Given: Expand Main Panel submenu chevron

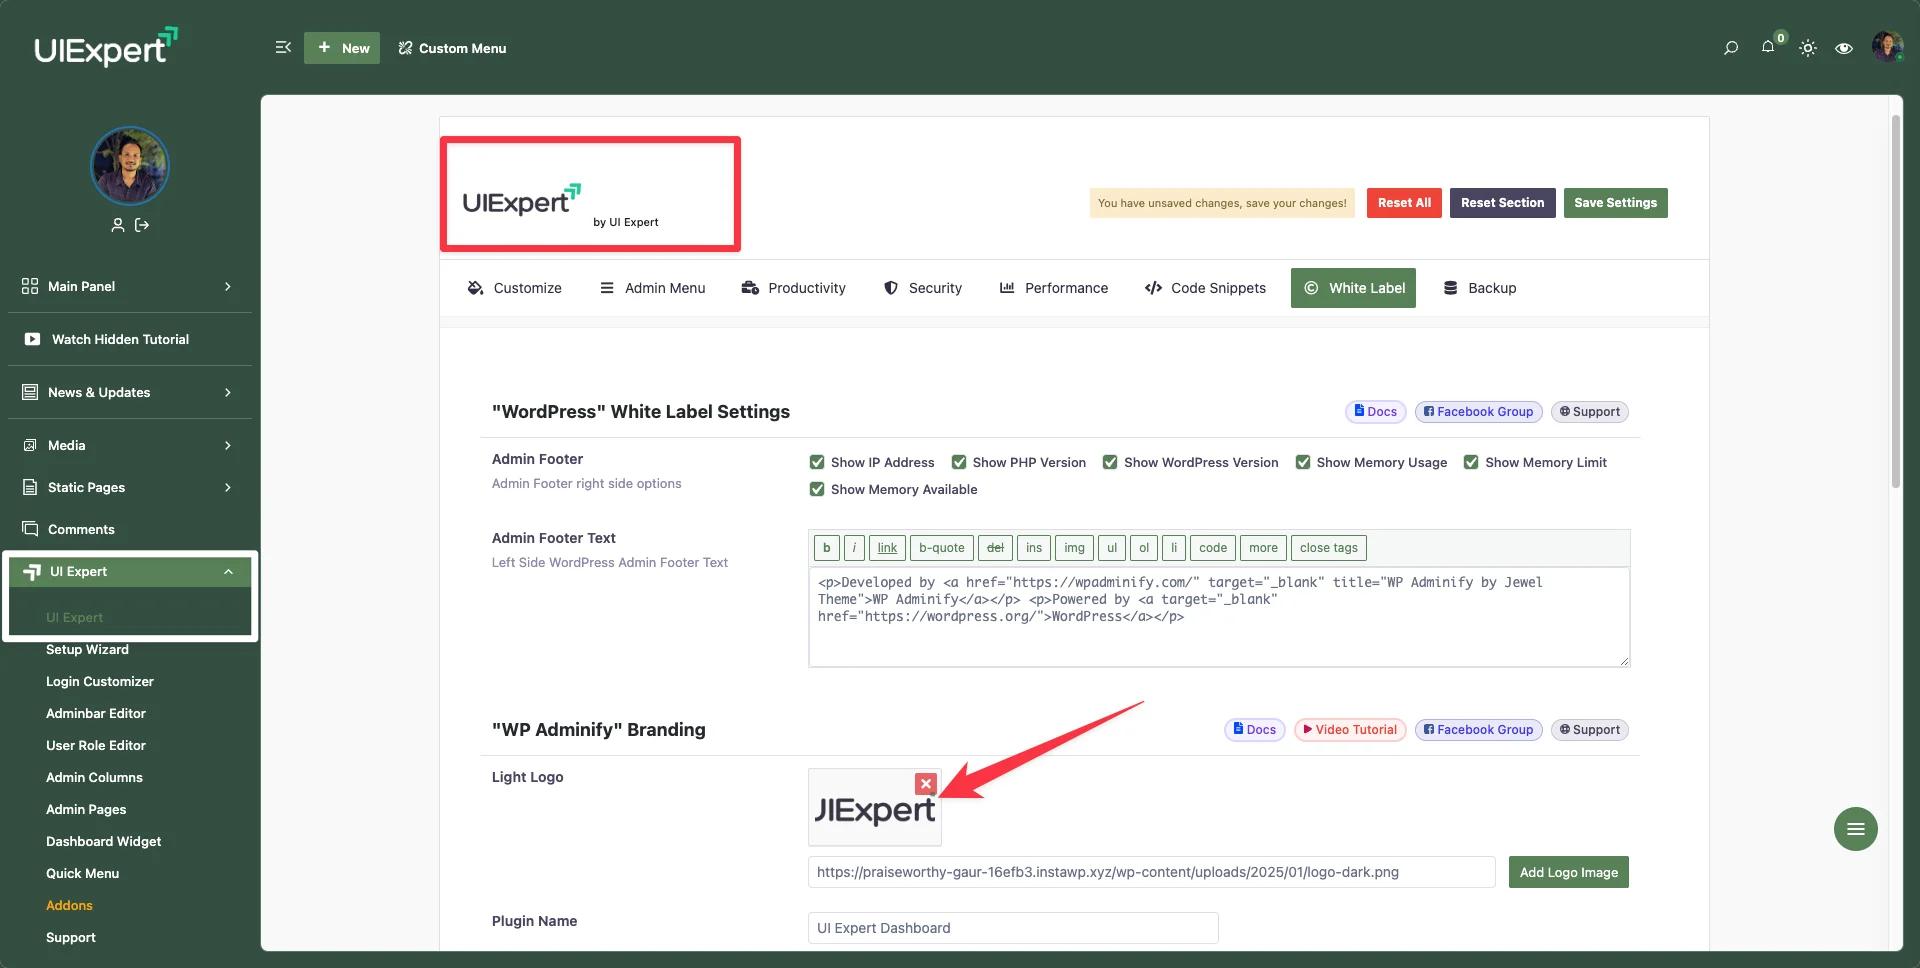Looking at the screenshot, I should pos(228,286).
